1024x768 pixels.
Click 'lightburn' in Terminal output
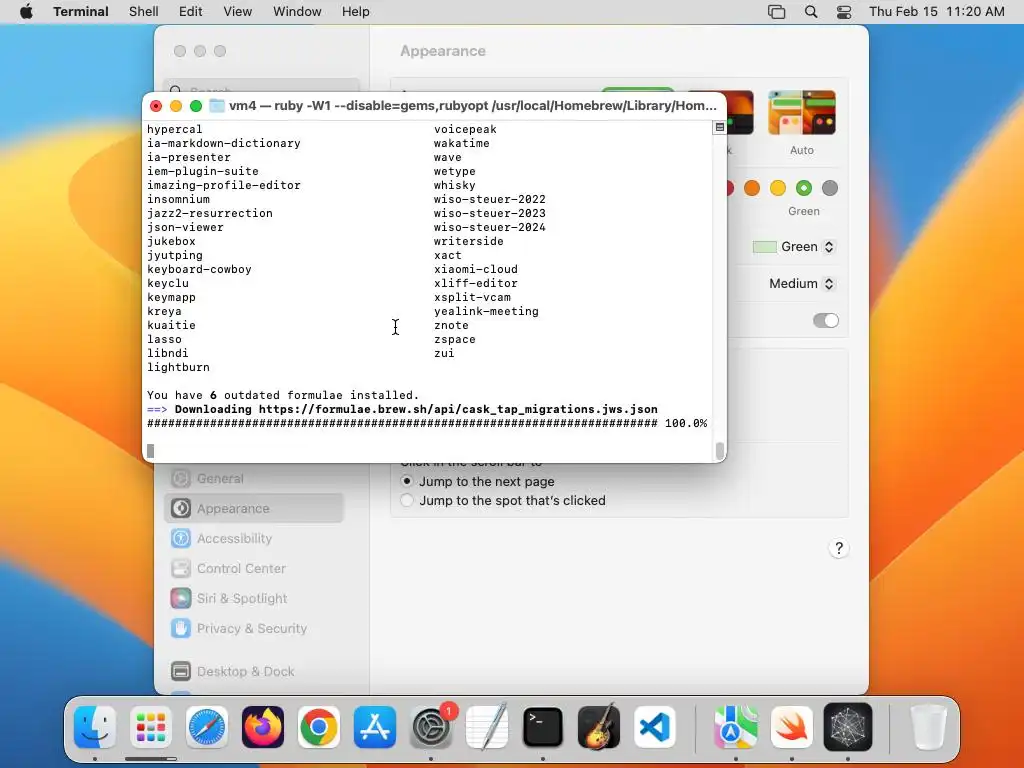(178, 367)
